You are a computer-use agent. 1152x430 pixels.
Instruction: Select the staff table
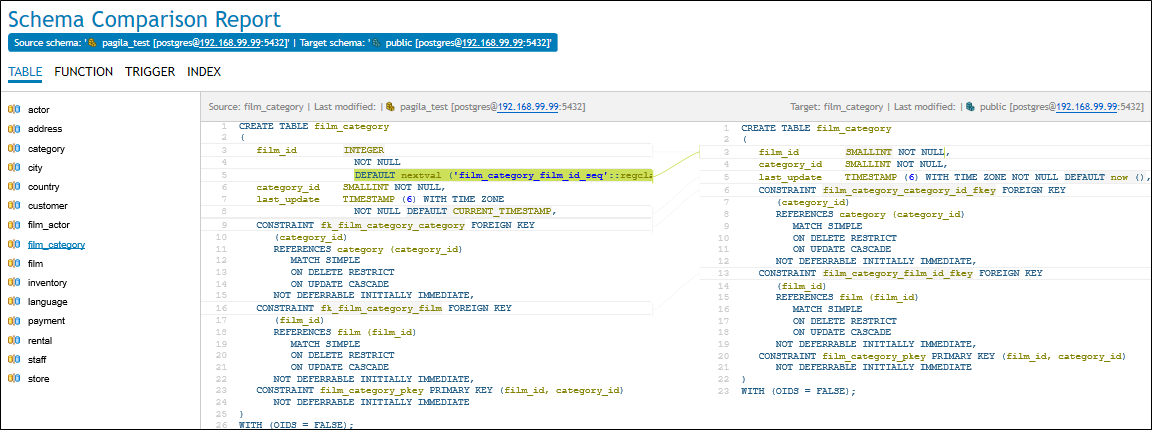click(x=37, y=359)
